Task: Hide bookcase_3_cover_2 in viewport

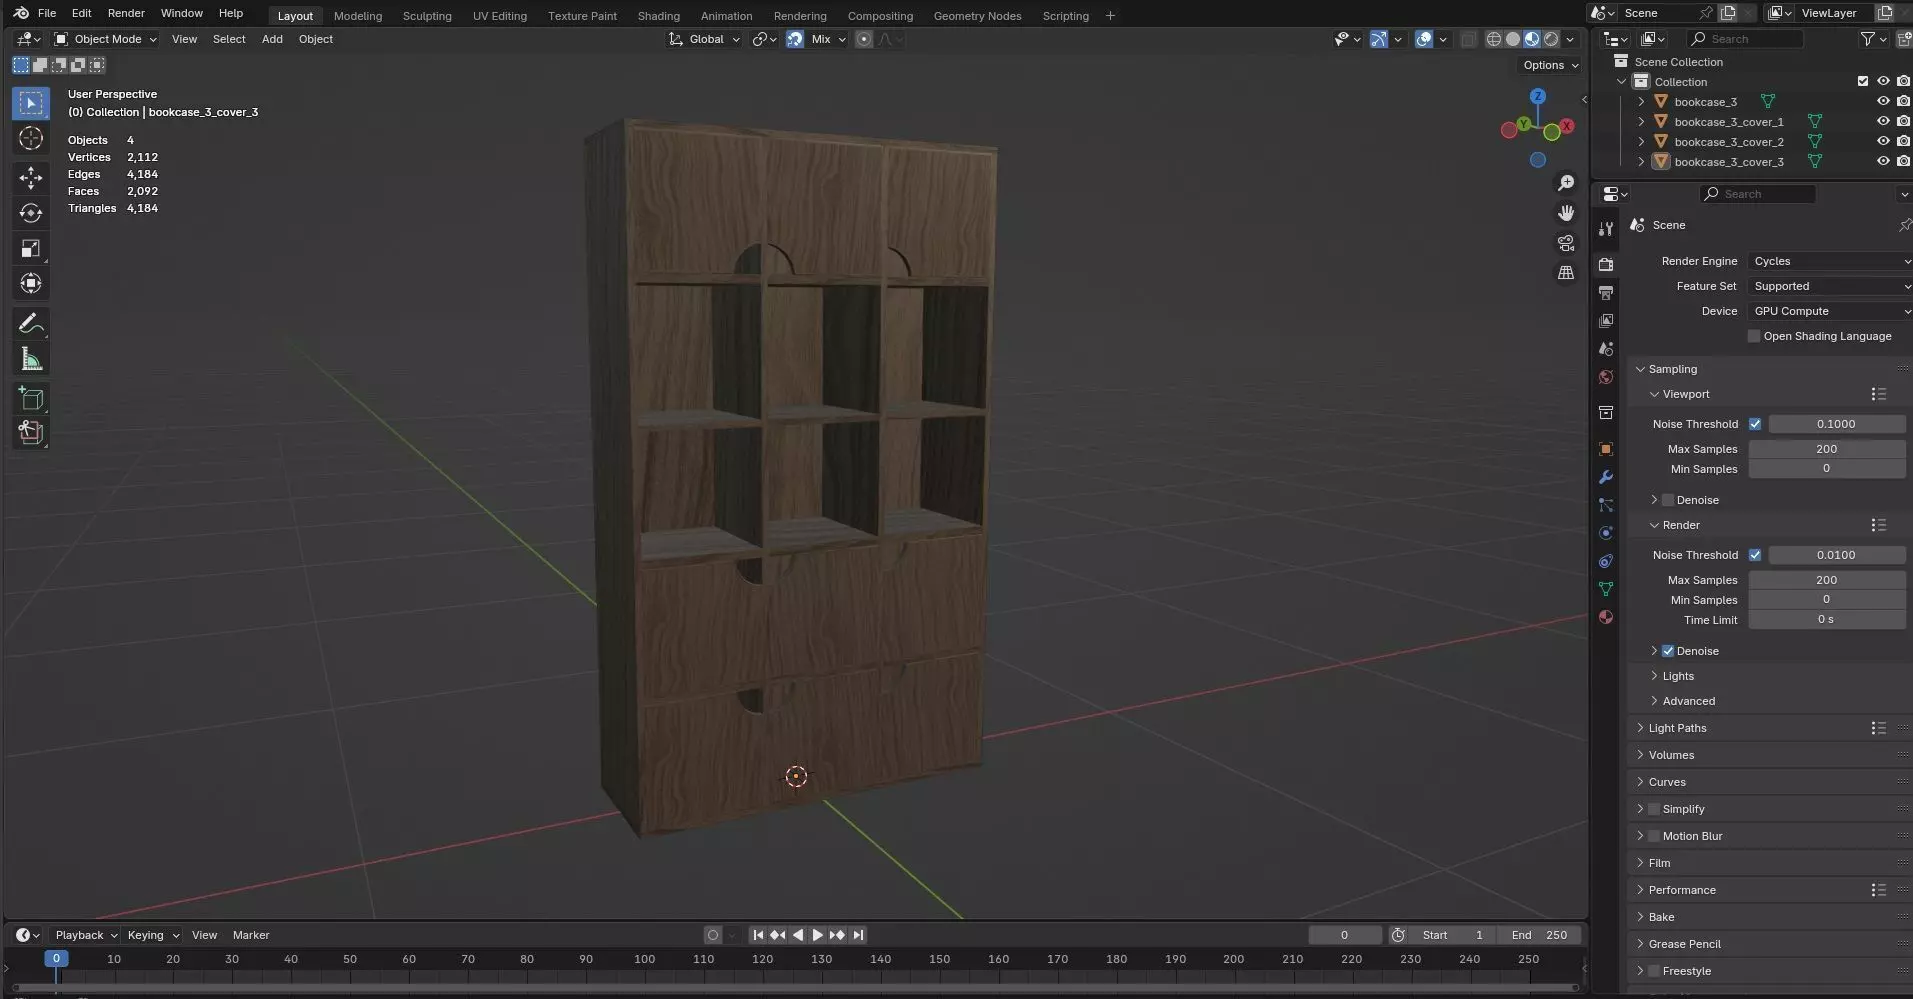Action: (1883, 141)
